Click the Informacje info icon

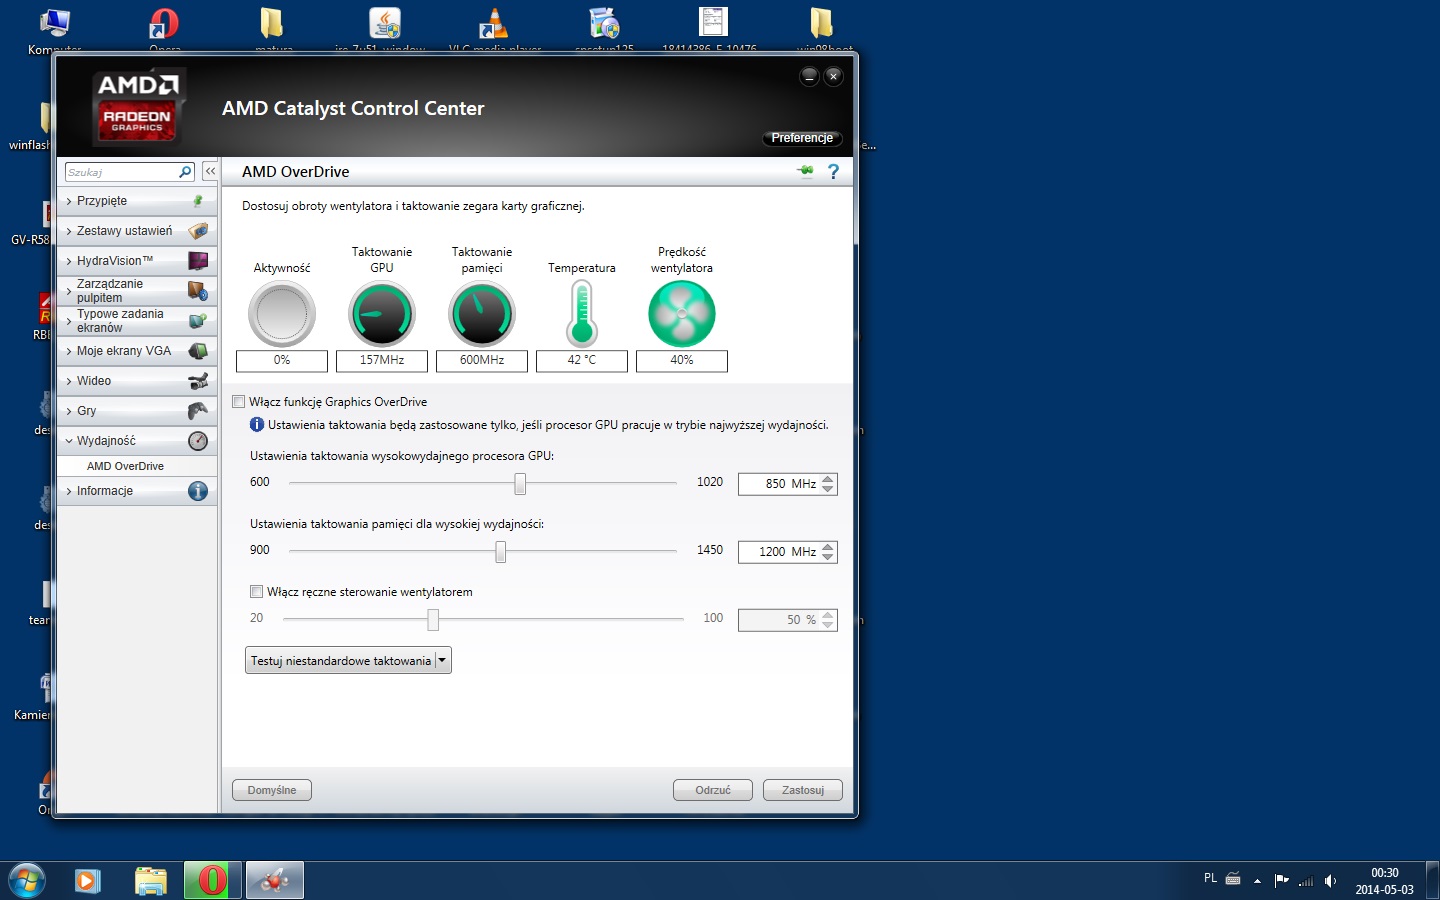coord(198,491)
